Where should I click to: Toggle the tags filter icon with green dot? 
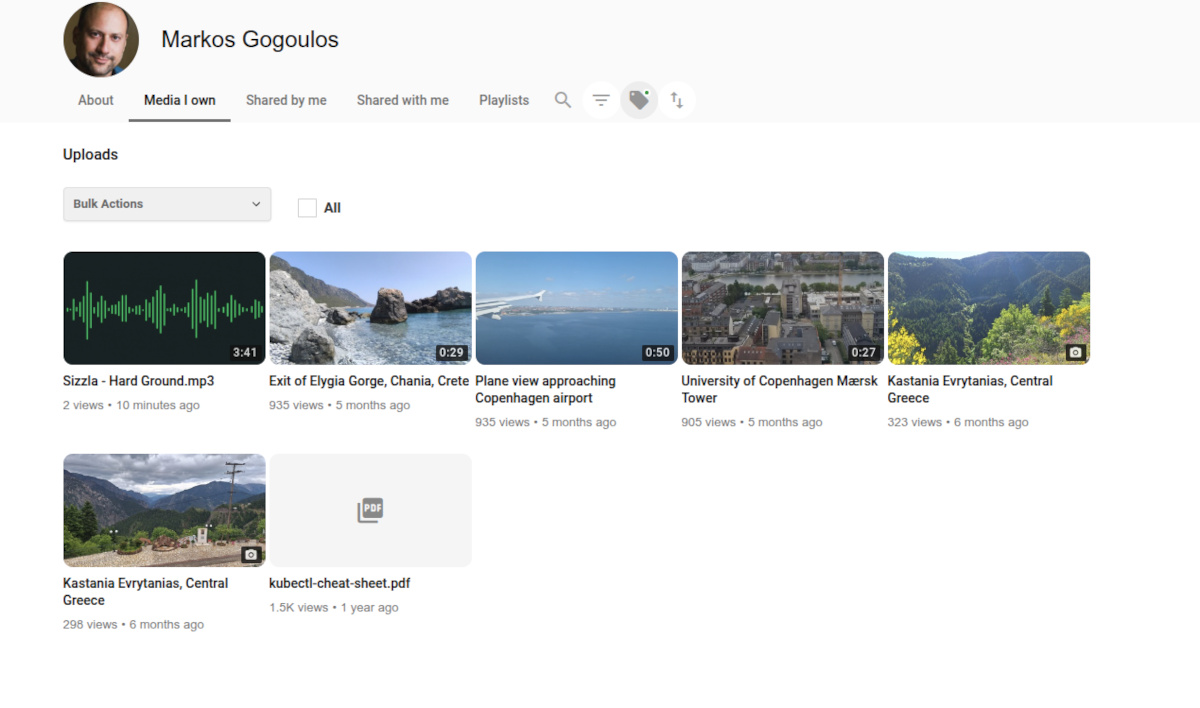tap(639, 100)
